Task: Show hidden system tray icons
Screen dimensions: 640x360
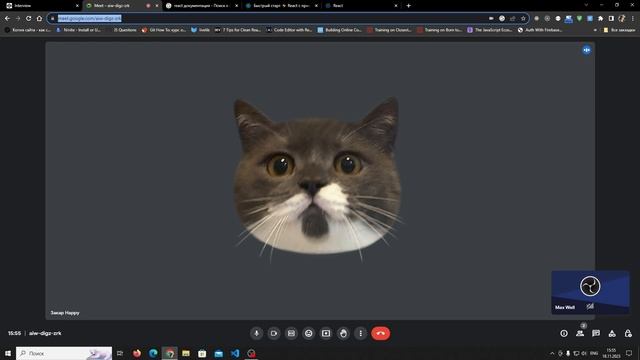Action: pyautogui.click(x=552, y=353)
